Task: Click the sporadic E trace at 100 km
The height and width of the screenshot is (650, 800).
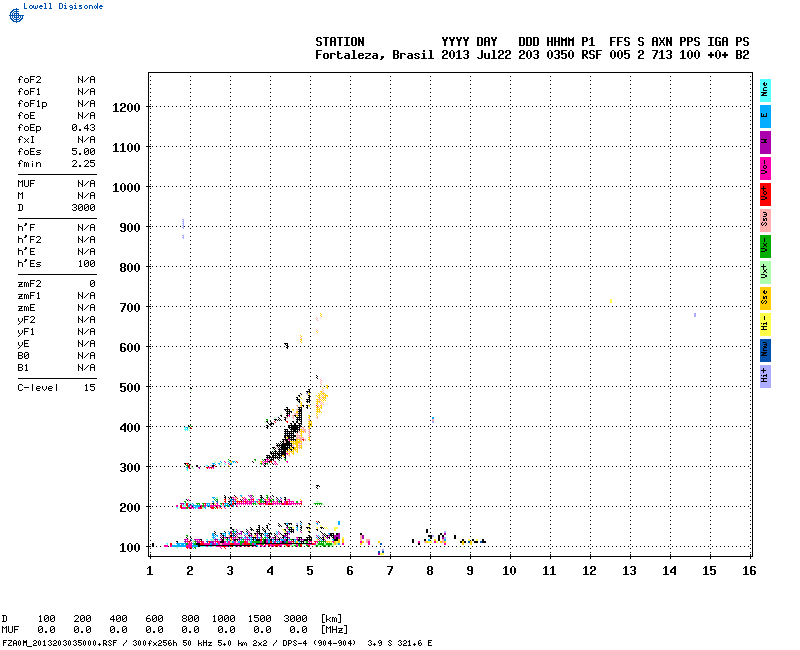Action: pos(255,538)
